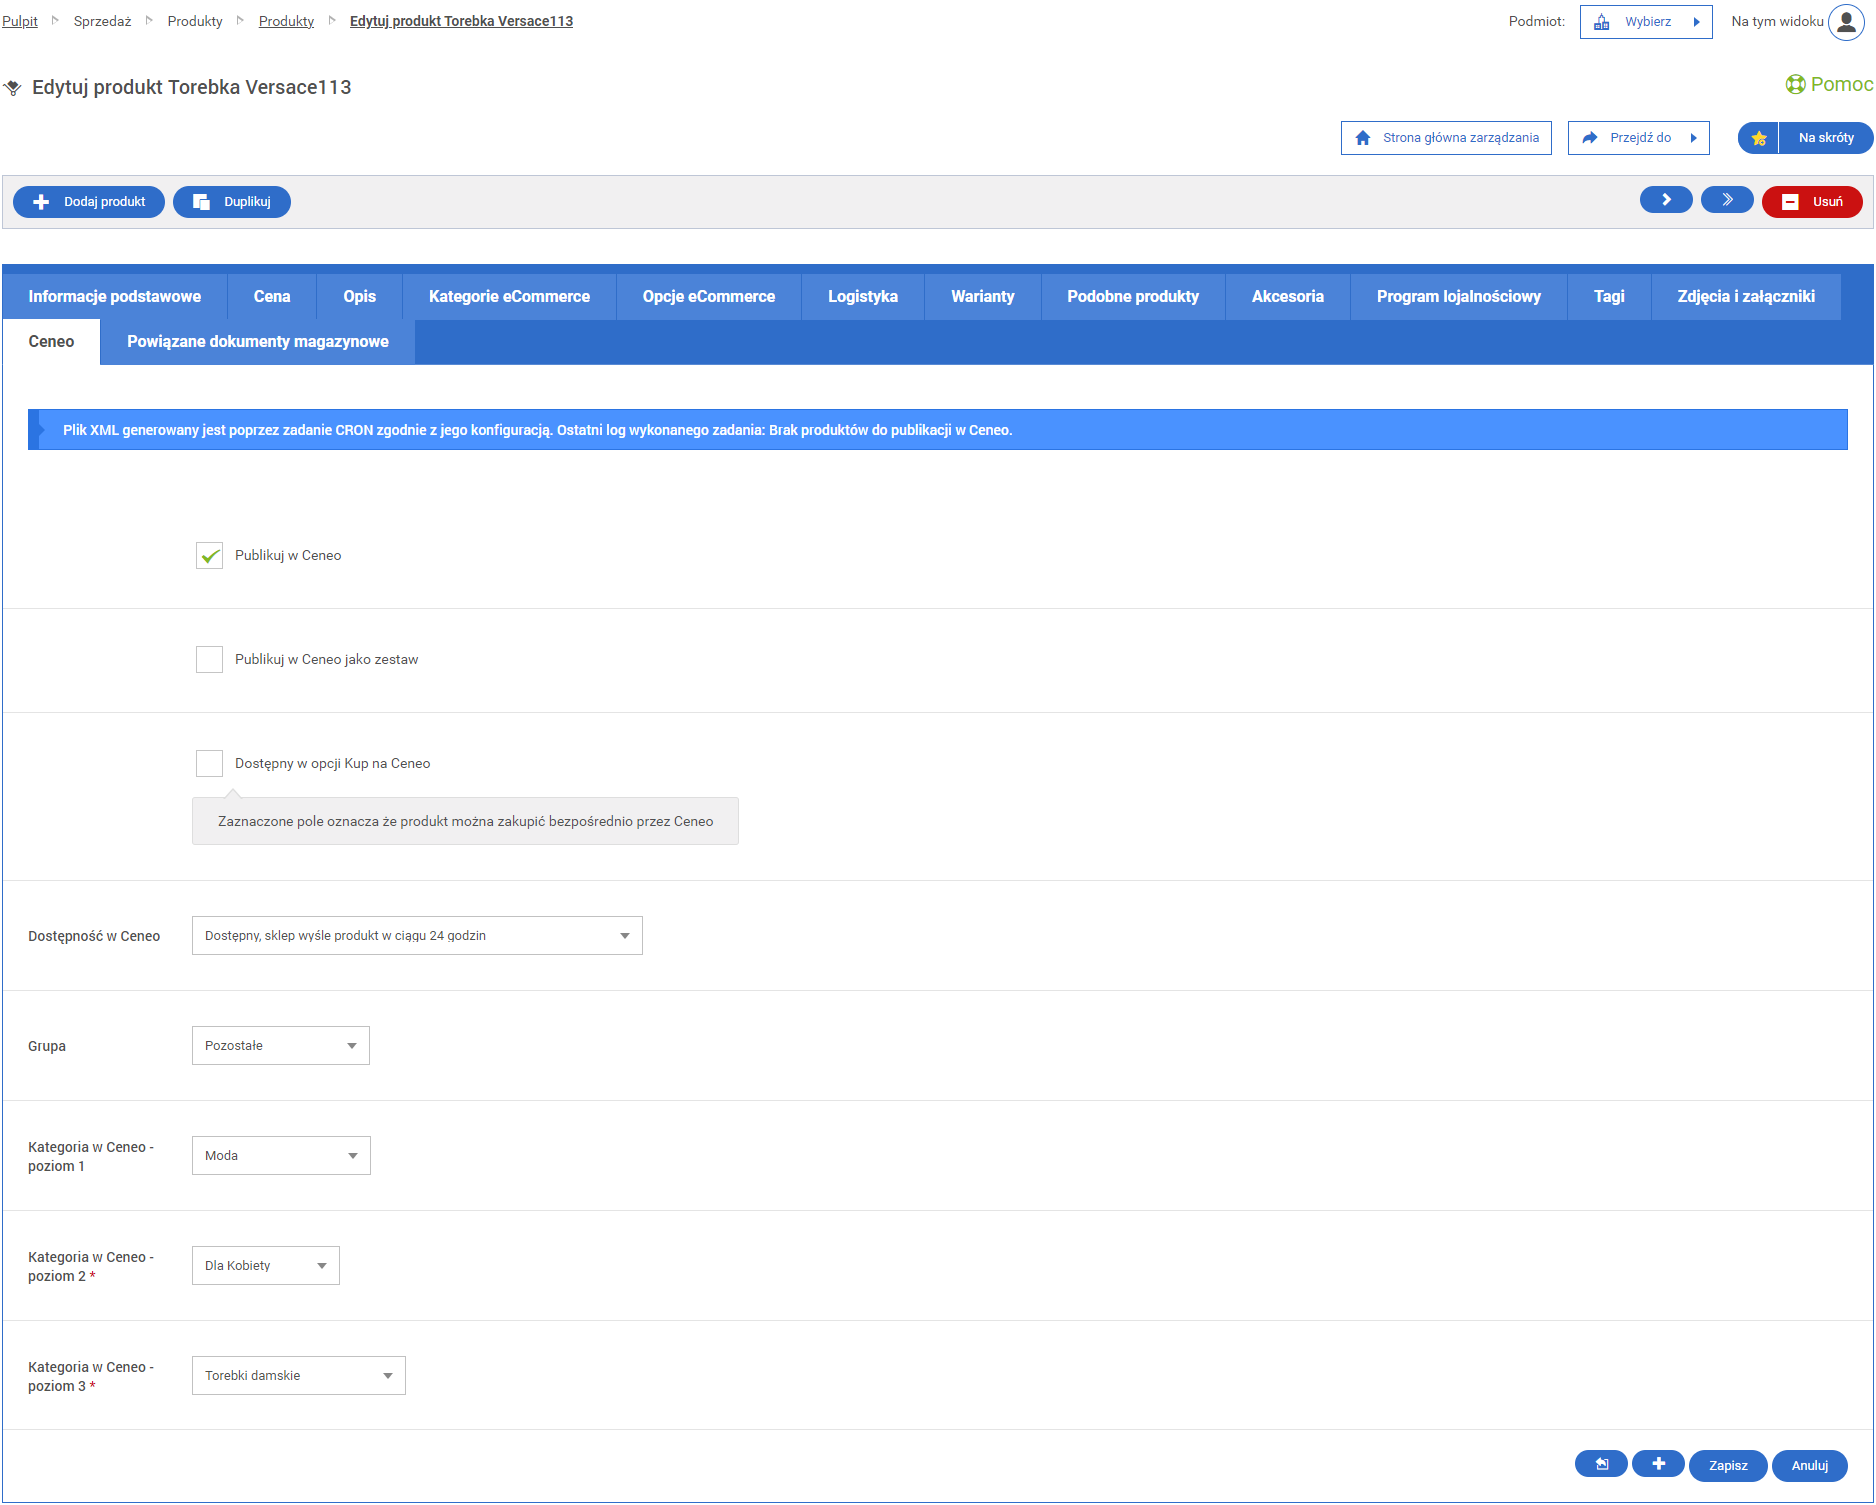Open Dostępność w Ceneo dropdown
1876x1505 pixels.
[x=417, y=936]
